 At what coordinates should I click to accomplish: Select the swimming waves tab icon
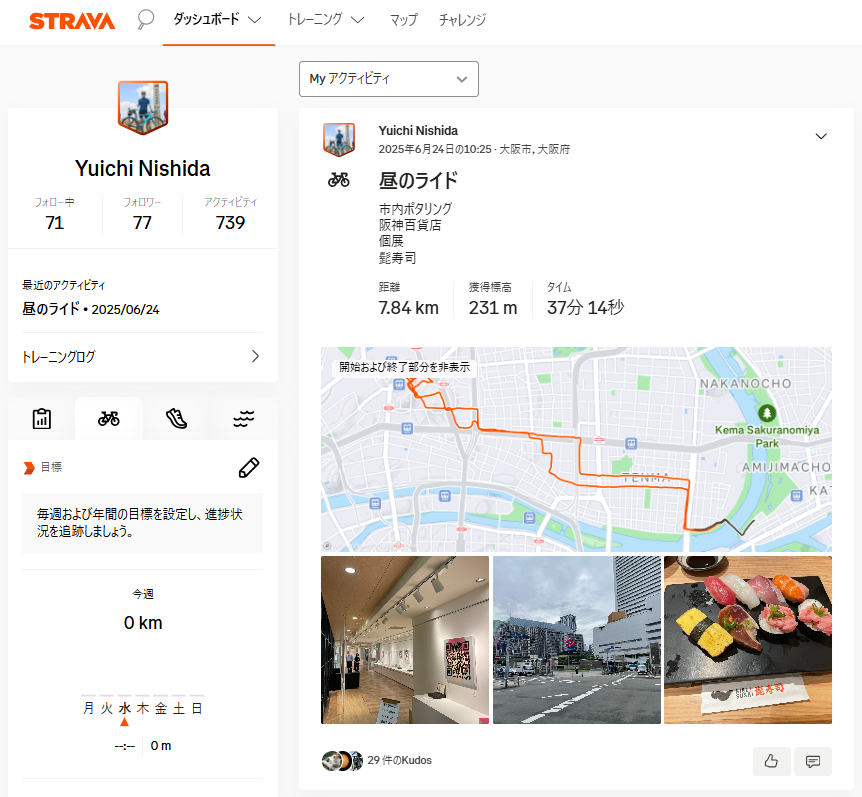pyautogui.click(x=243, y=418)
